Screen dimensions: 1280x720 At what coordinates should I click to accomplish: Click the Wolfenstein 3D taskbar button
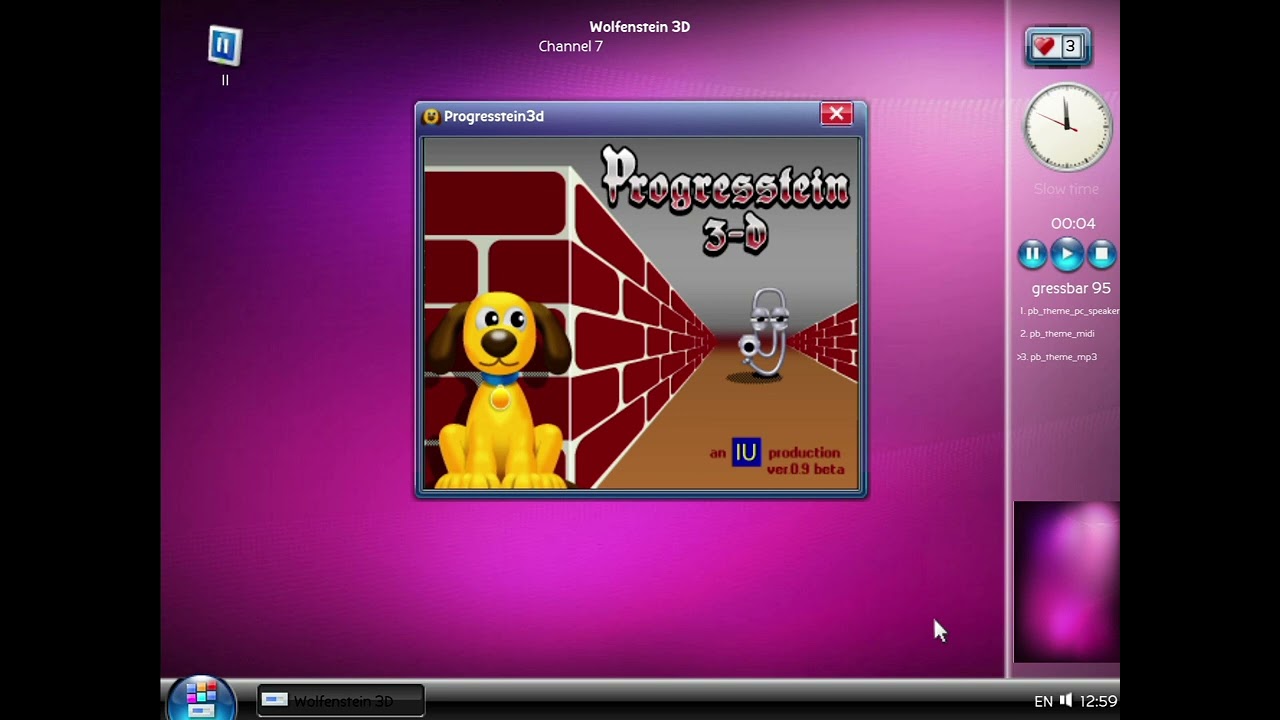pyautogui.click(x=341, y=701)
